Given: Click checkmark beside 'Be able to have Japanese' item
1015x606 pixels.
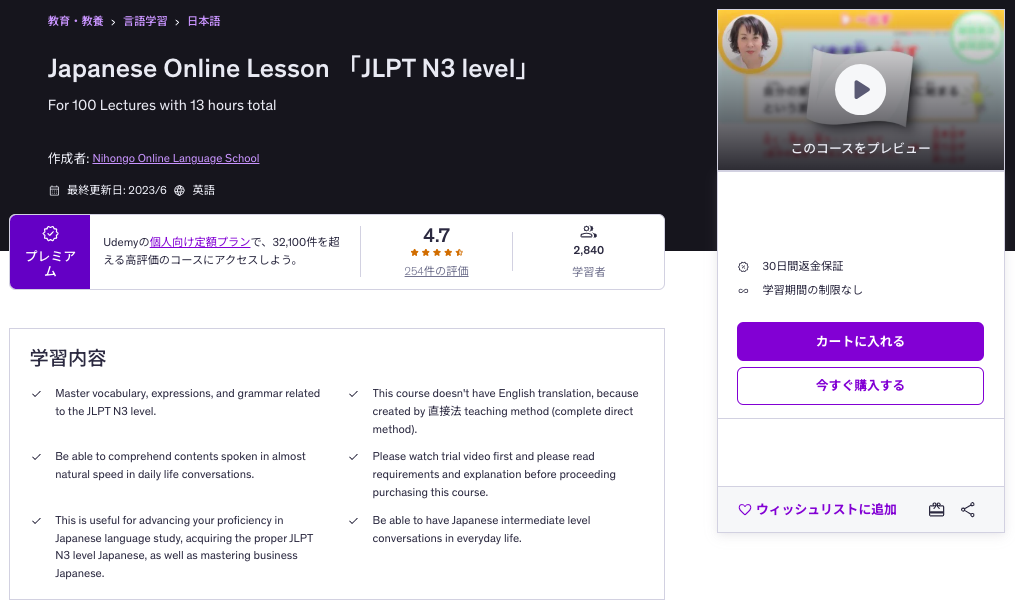Looking at the screenshot, I should 353,521.
